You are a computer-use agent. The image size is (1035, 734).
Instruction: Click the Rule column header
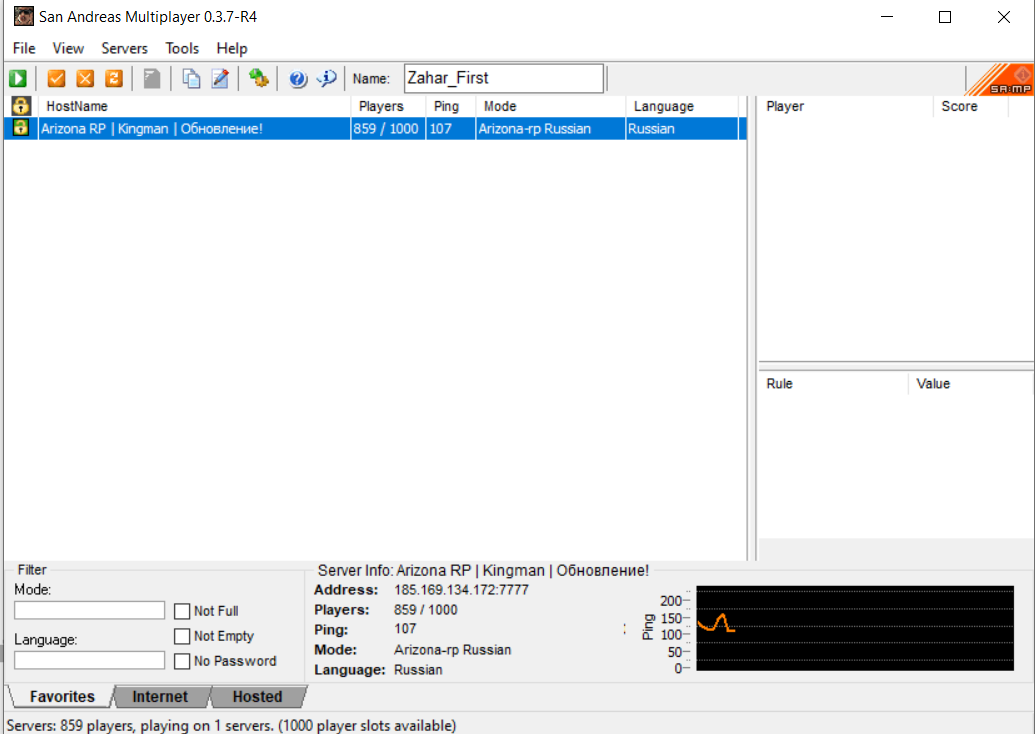coord(834,384)
